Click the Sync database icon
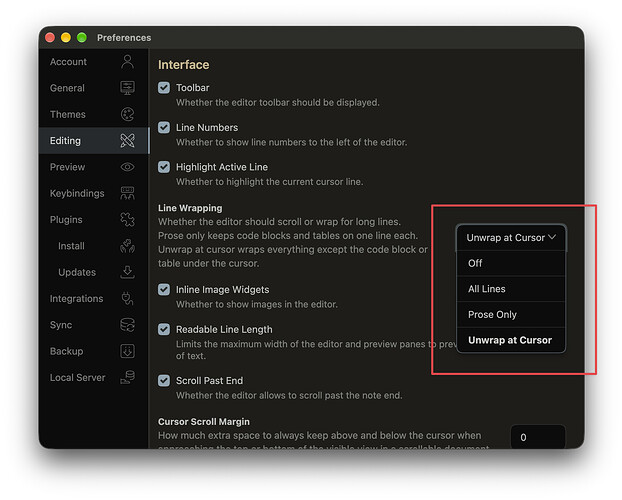 point(127,325)
